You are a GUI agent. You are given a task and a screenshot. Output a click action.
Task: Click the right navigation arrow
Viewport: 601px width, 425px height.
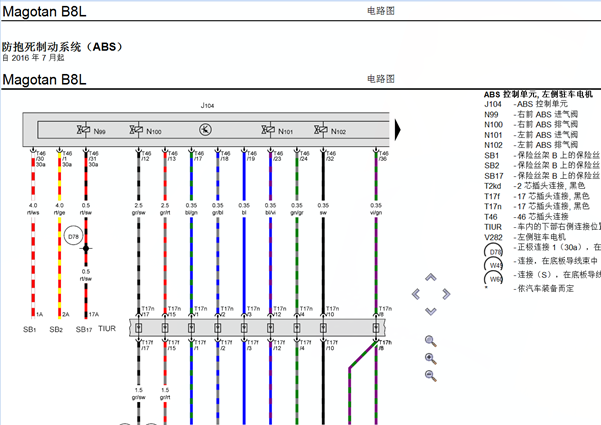(446, 294)
